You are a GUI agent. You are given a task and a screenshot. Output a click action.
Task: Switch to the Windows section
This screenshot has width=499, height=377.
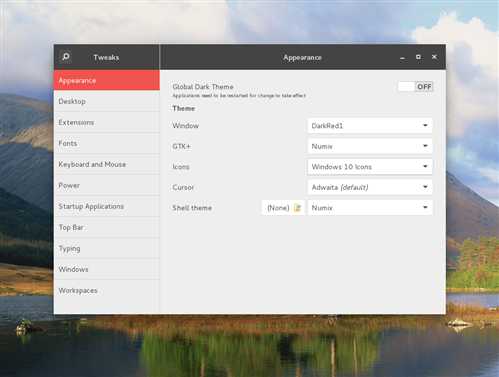(107, 269)
